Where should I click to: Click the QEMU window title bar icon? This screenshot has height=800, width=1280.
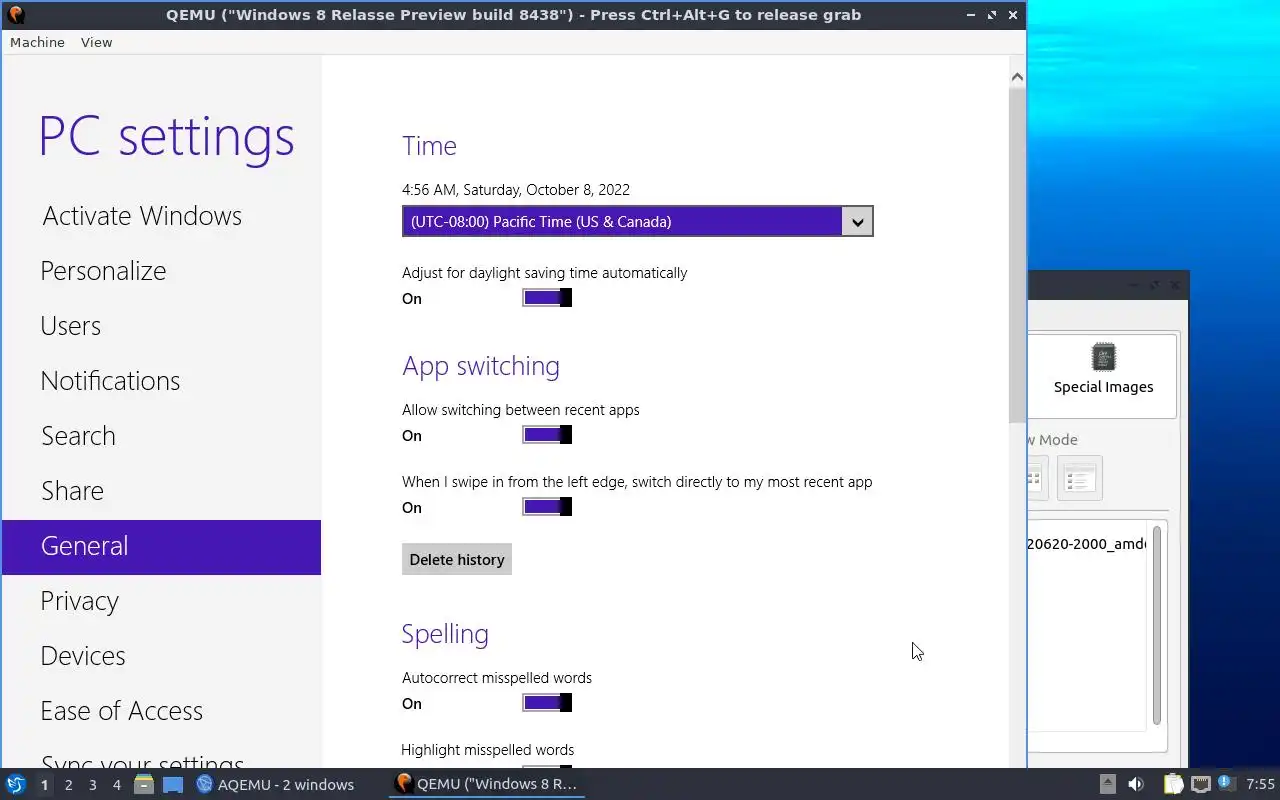(15, 14)
